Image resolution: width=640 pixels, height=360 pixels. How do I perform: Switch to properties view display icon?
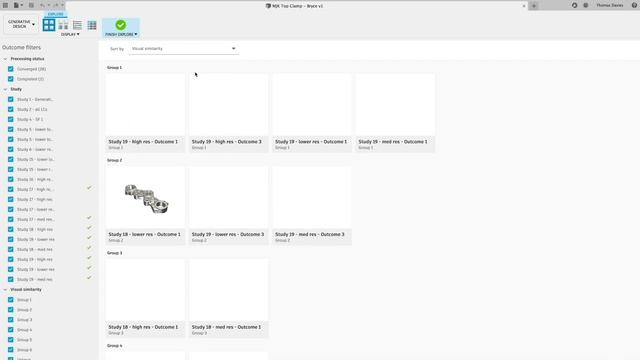tap(63, 25)
